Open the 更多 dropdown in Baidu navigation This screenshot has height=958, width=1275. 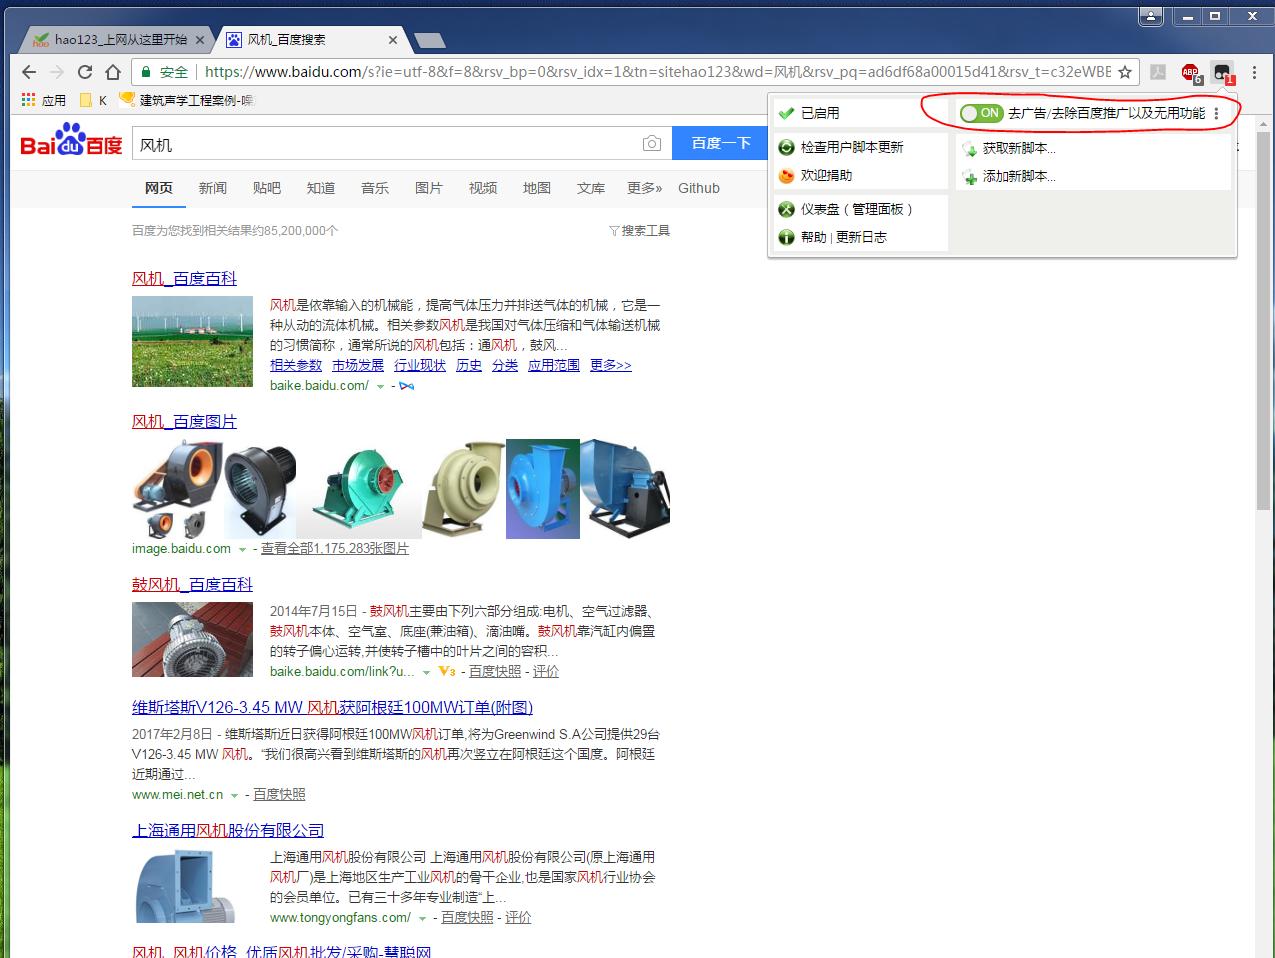[x=643, y=188]
